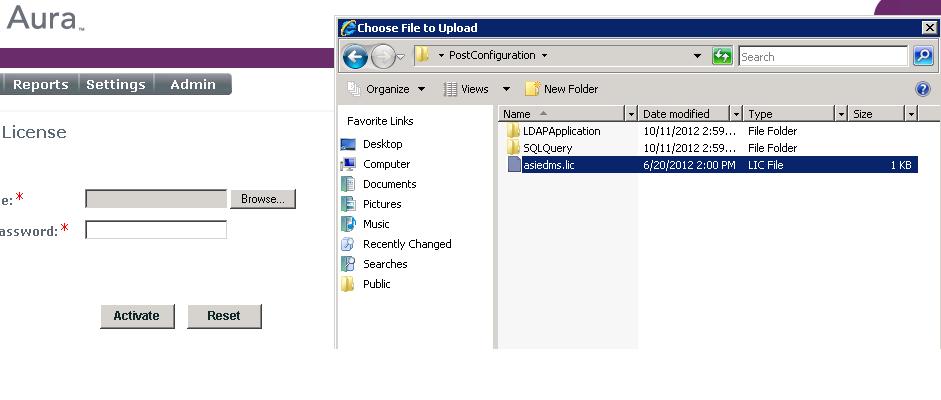
Task: Expand the Views dropdown arrow
Action: pyautogui.click(x=506, y=89)
